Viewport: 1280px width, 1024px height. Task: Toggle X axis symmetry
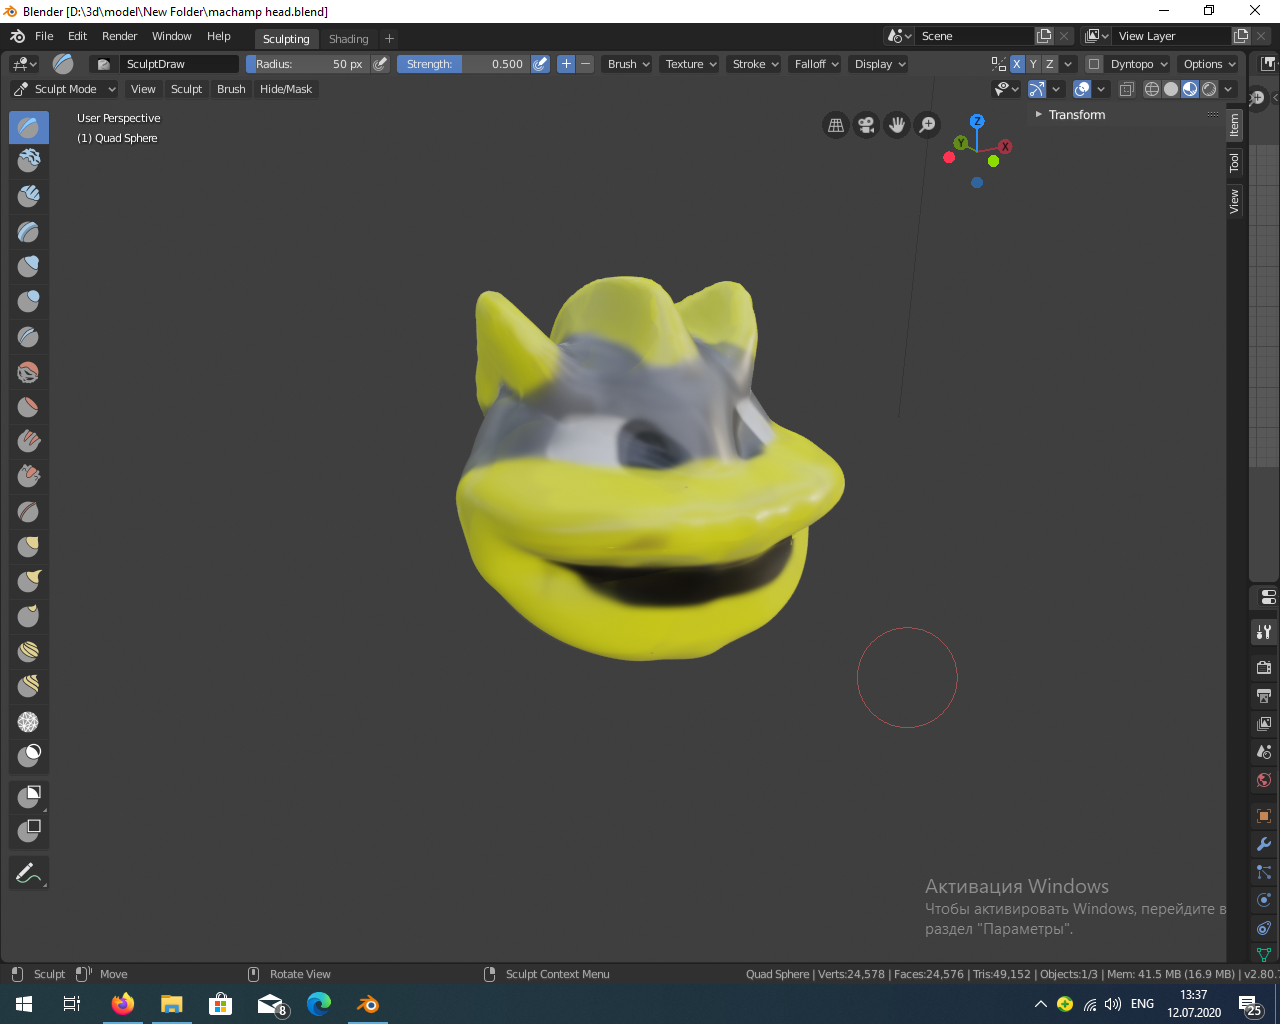[x=1017, y=64]
